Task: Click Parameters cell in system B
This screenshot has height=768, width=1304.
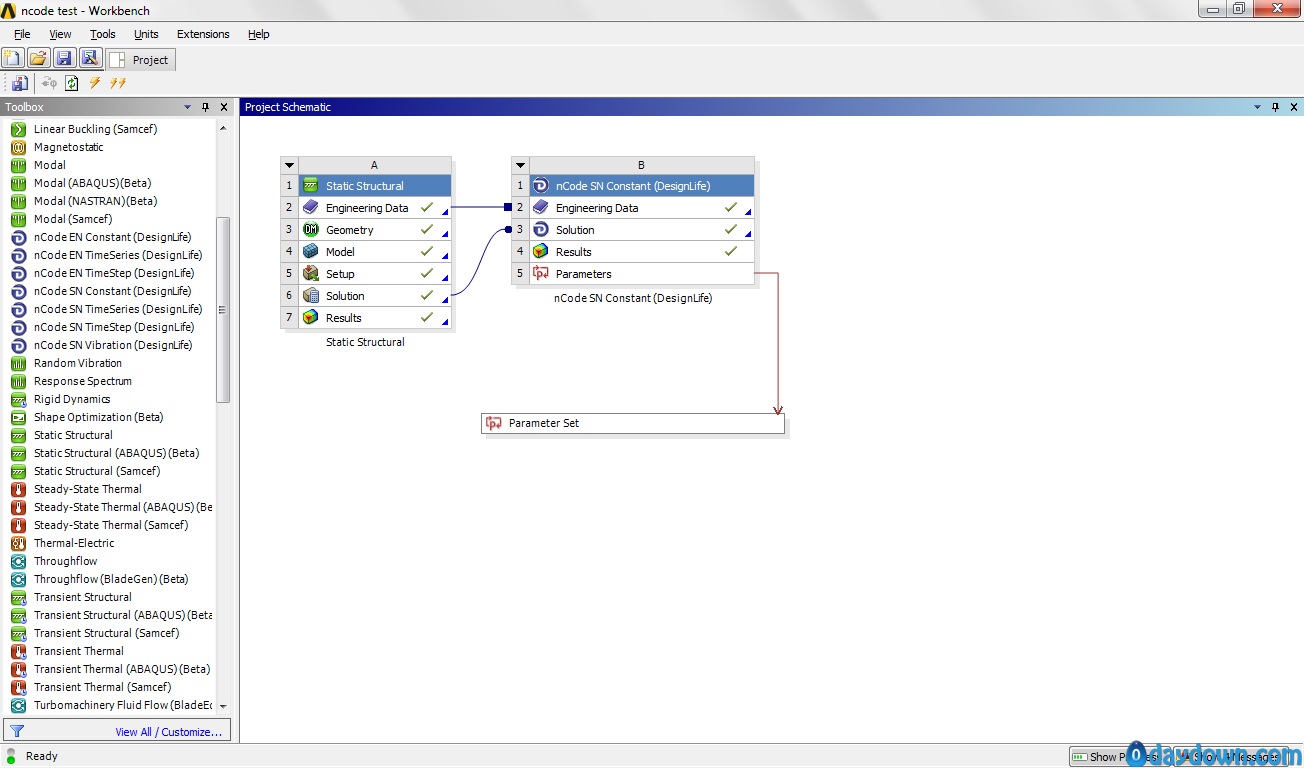Action: 641,274
